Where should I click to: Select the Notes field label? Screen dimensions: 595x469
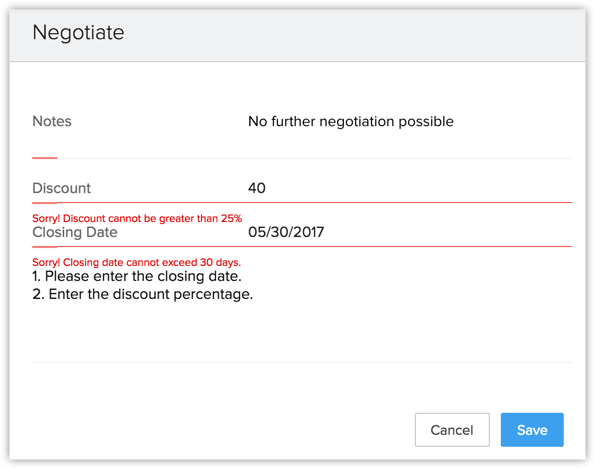pyautogui.click(x=52, y=121)
